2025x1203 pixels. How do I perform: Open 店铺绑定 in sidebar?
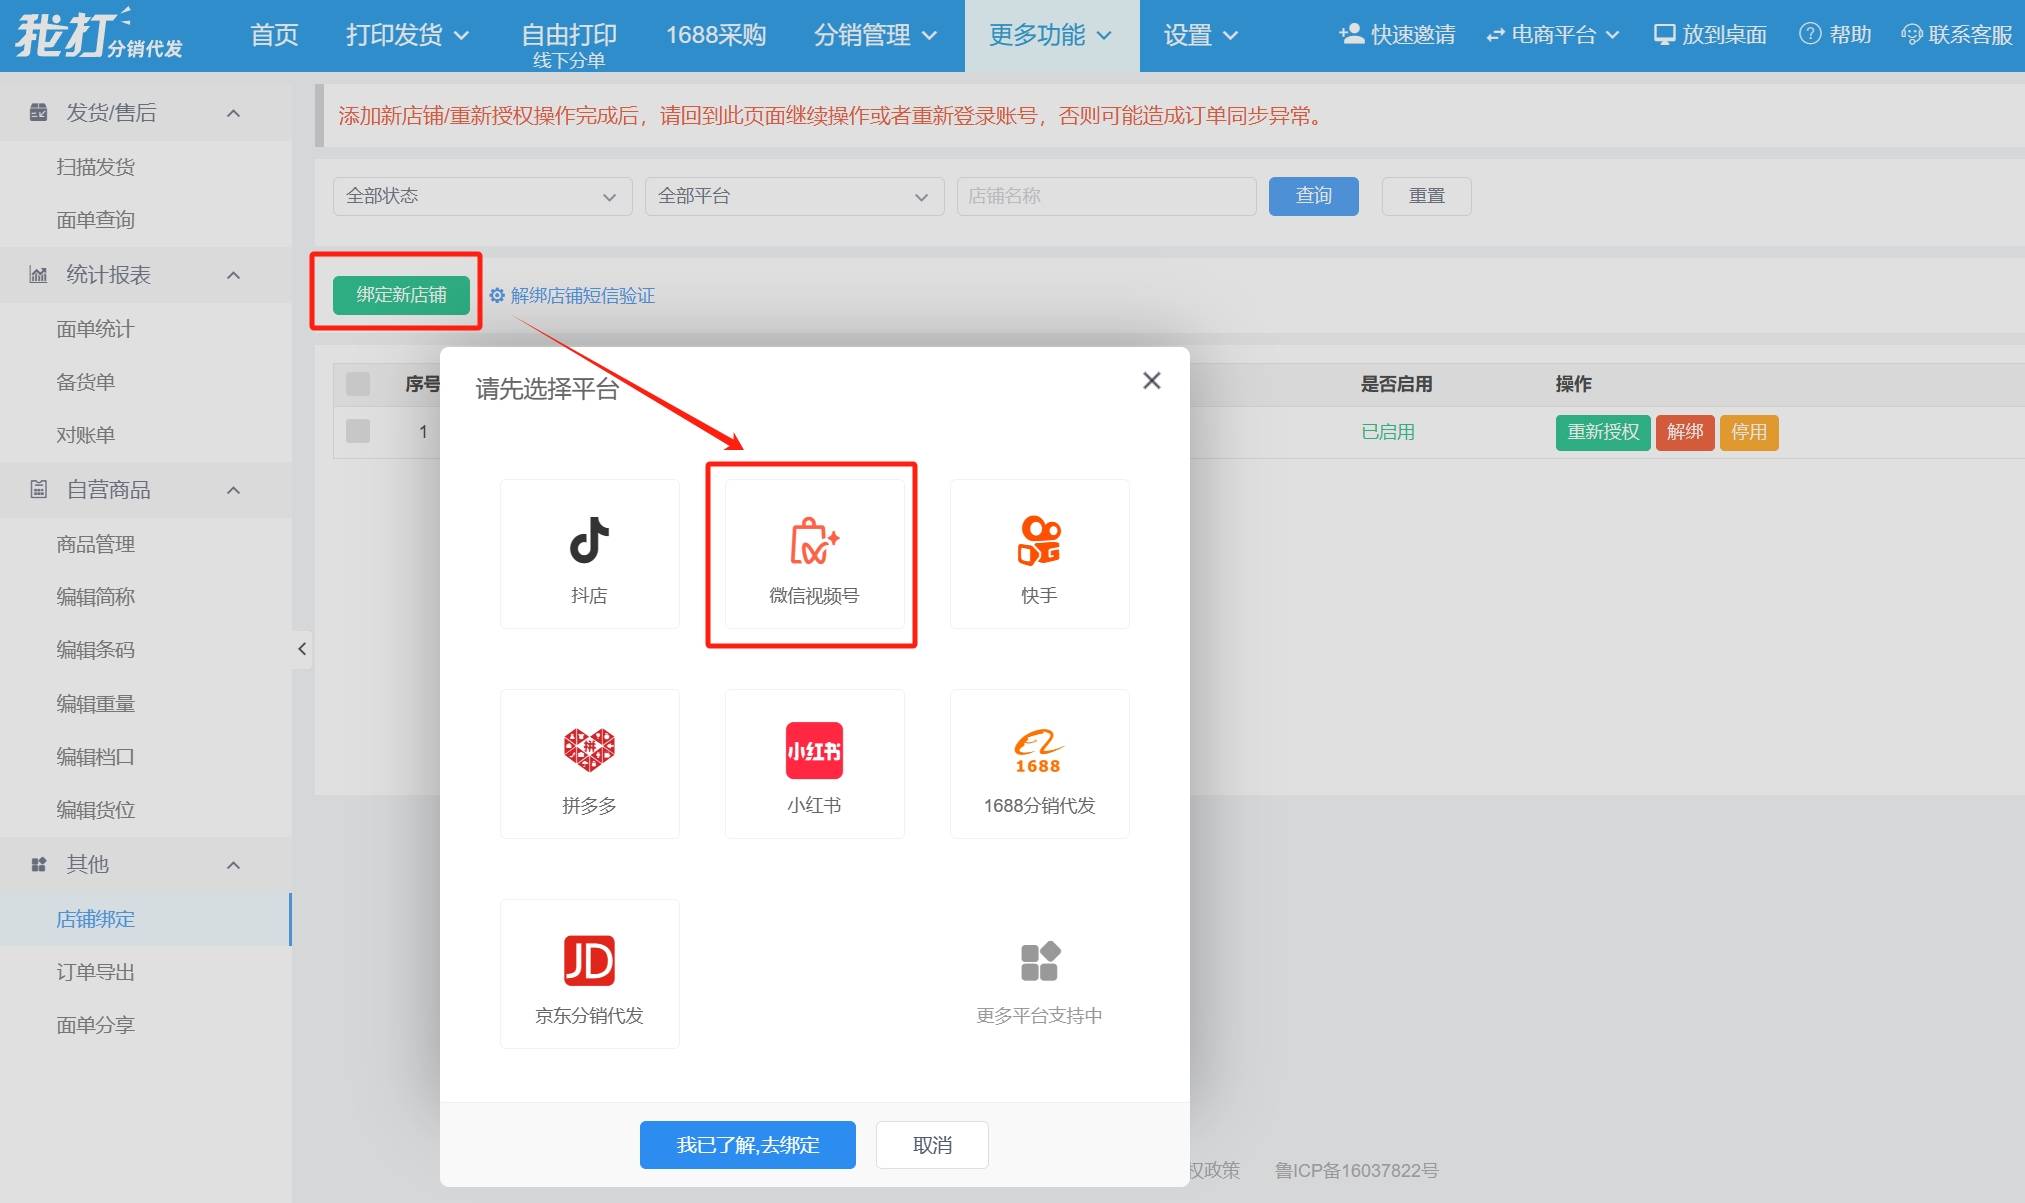[x=95, y=919]
